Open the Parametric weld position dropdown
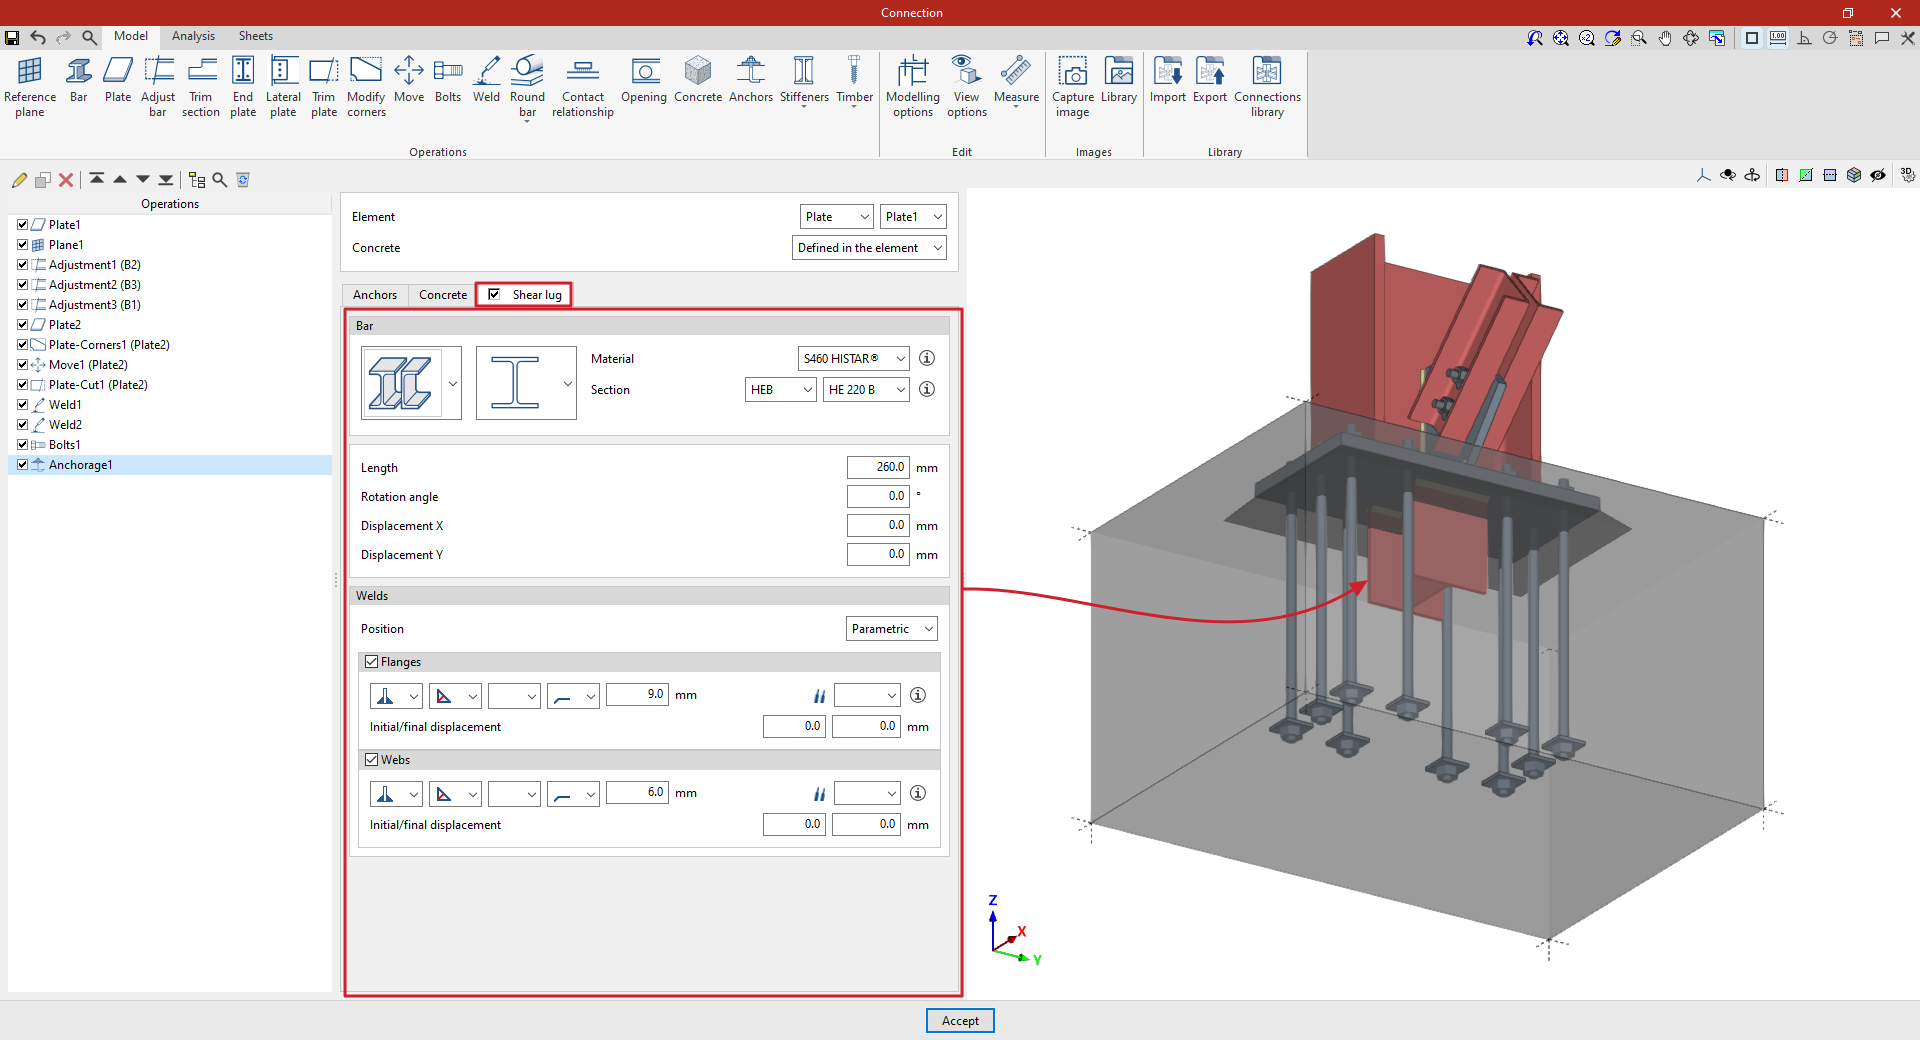This screenshot has height=1040, width=1920. click(891, 629)
